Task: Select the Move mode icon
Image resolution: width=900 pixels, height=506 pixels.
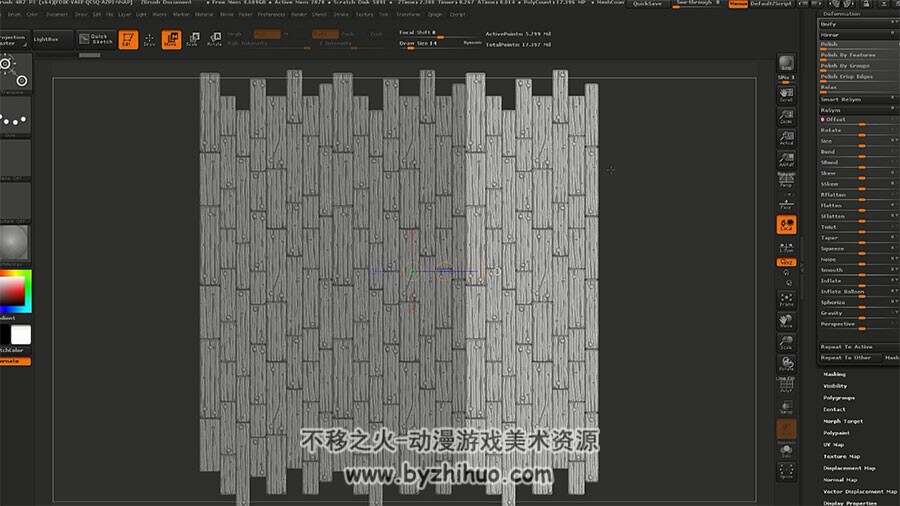Action: click(x=171, y=40)
